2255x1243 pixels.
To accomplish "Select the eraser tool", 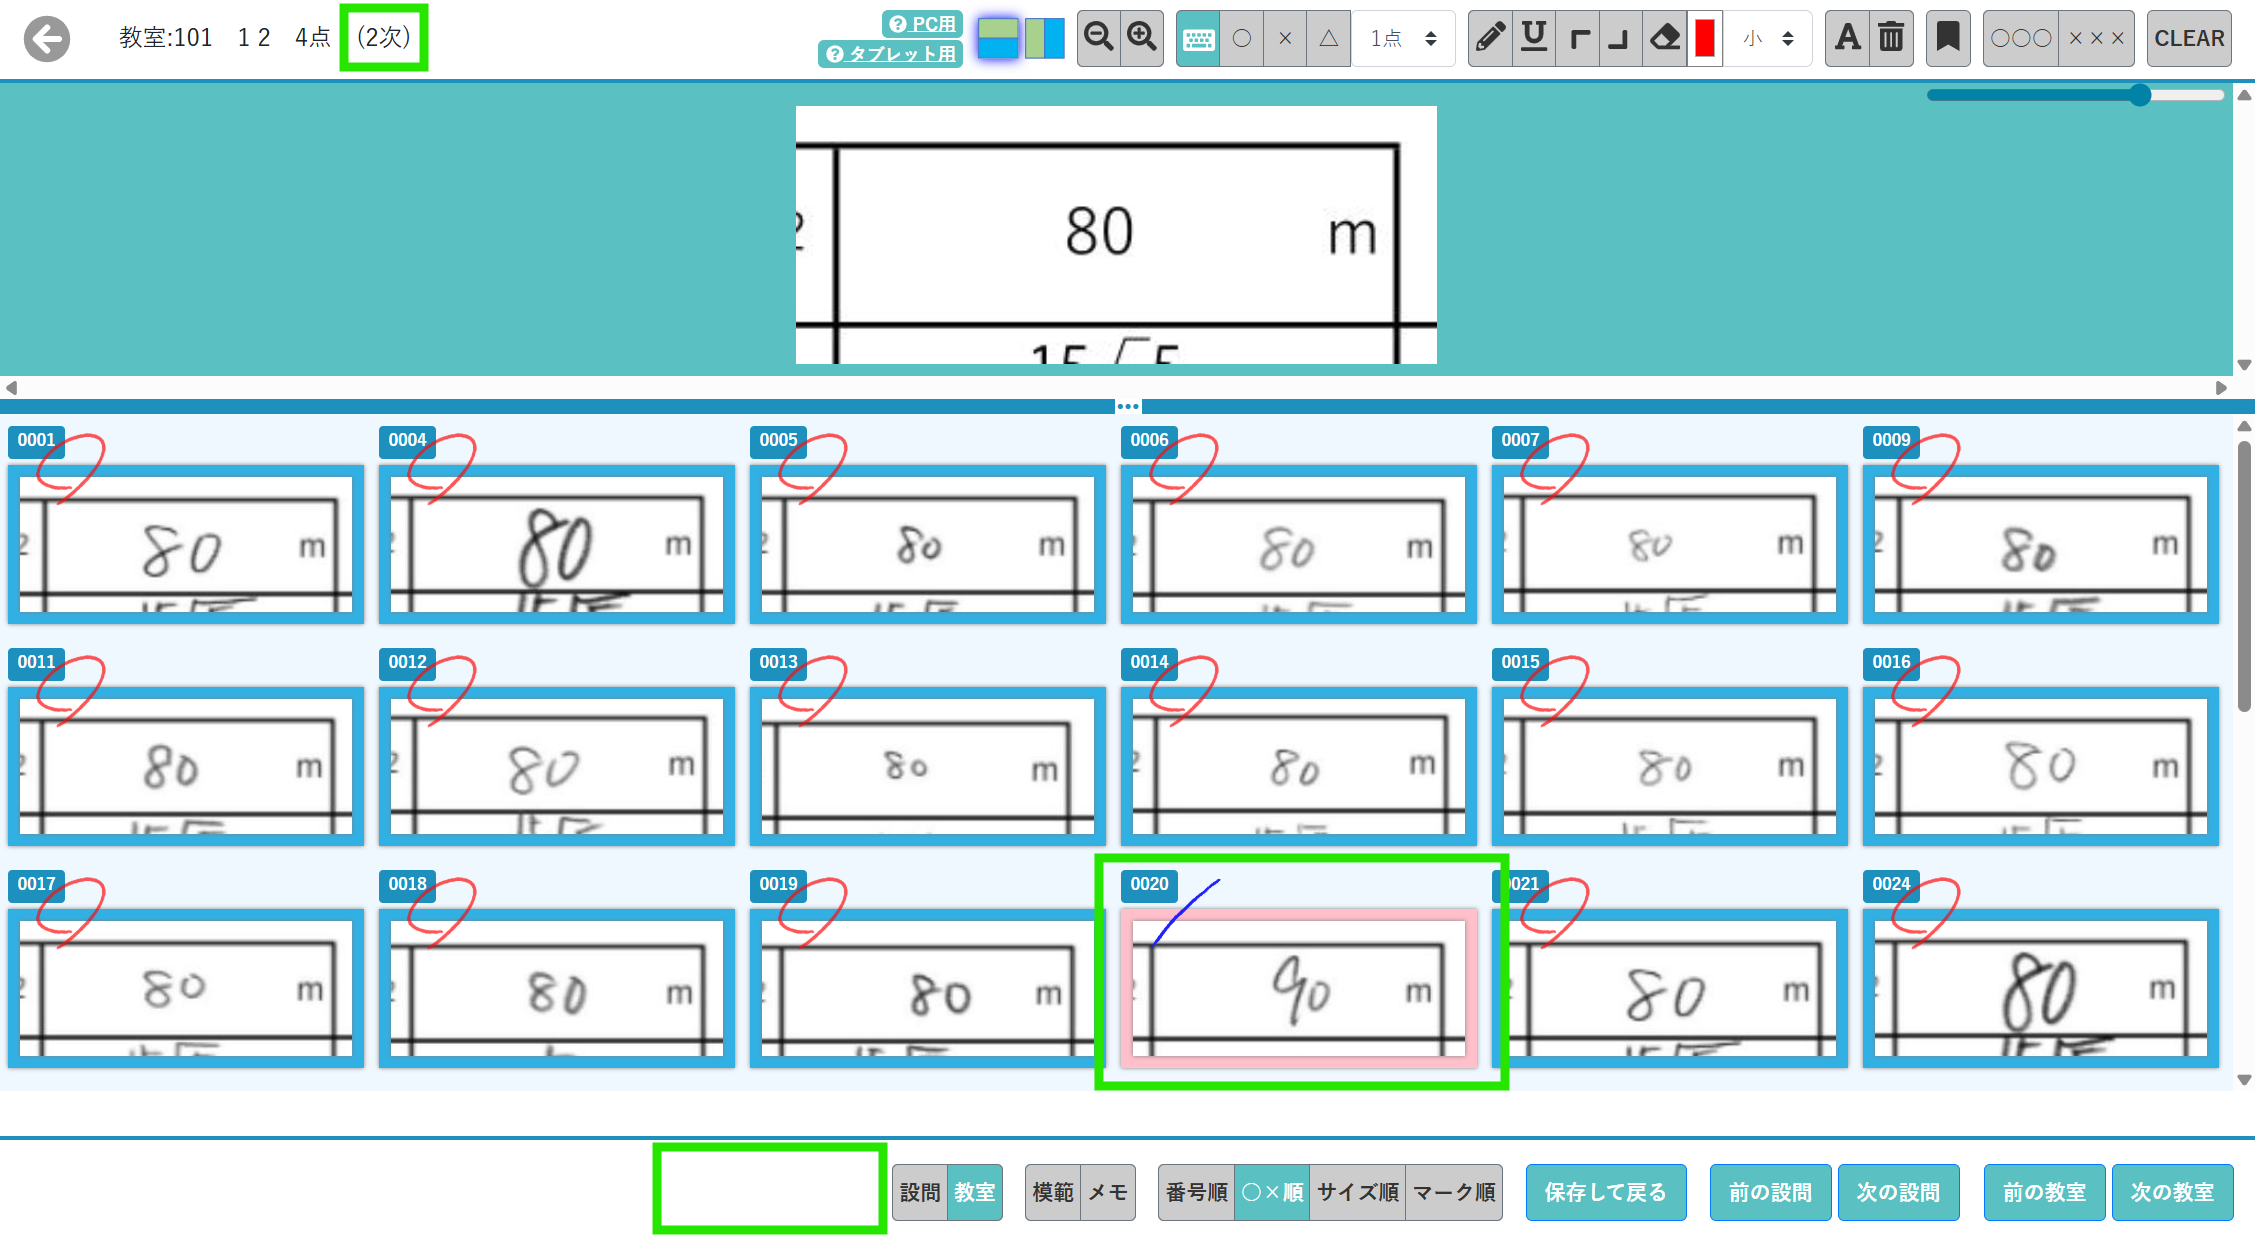I will click(x=1664, y=38).
